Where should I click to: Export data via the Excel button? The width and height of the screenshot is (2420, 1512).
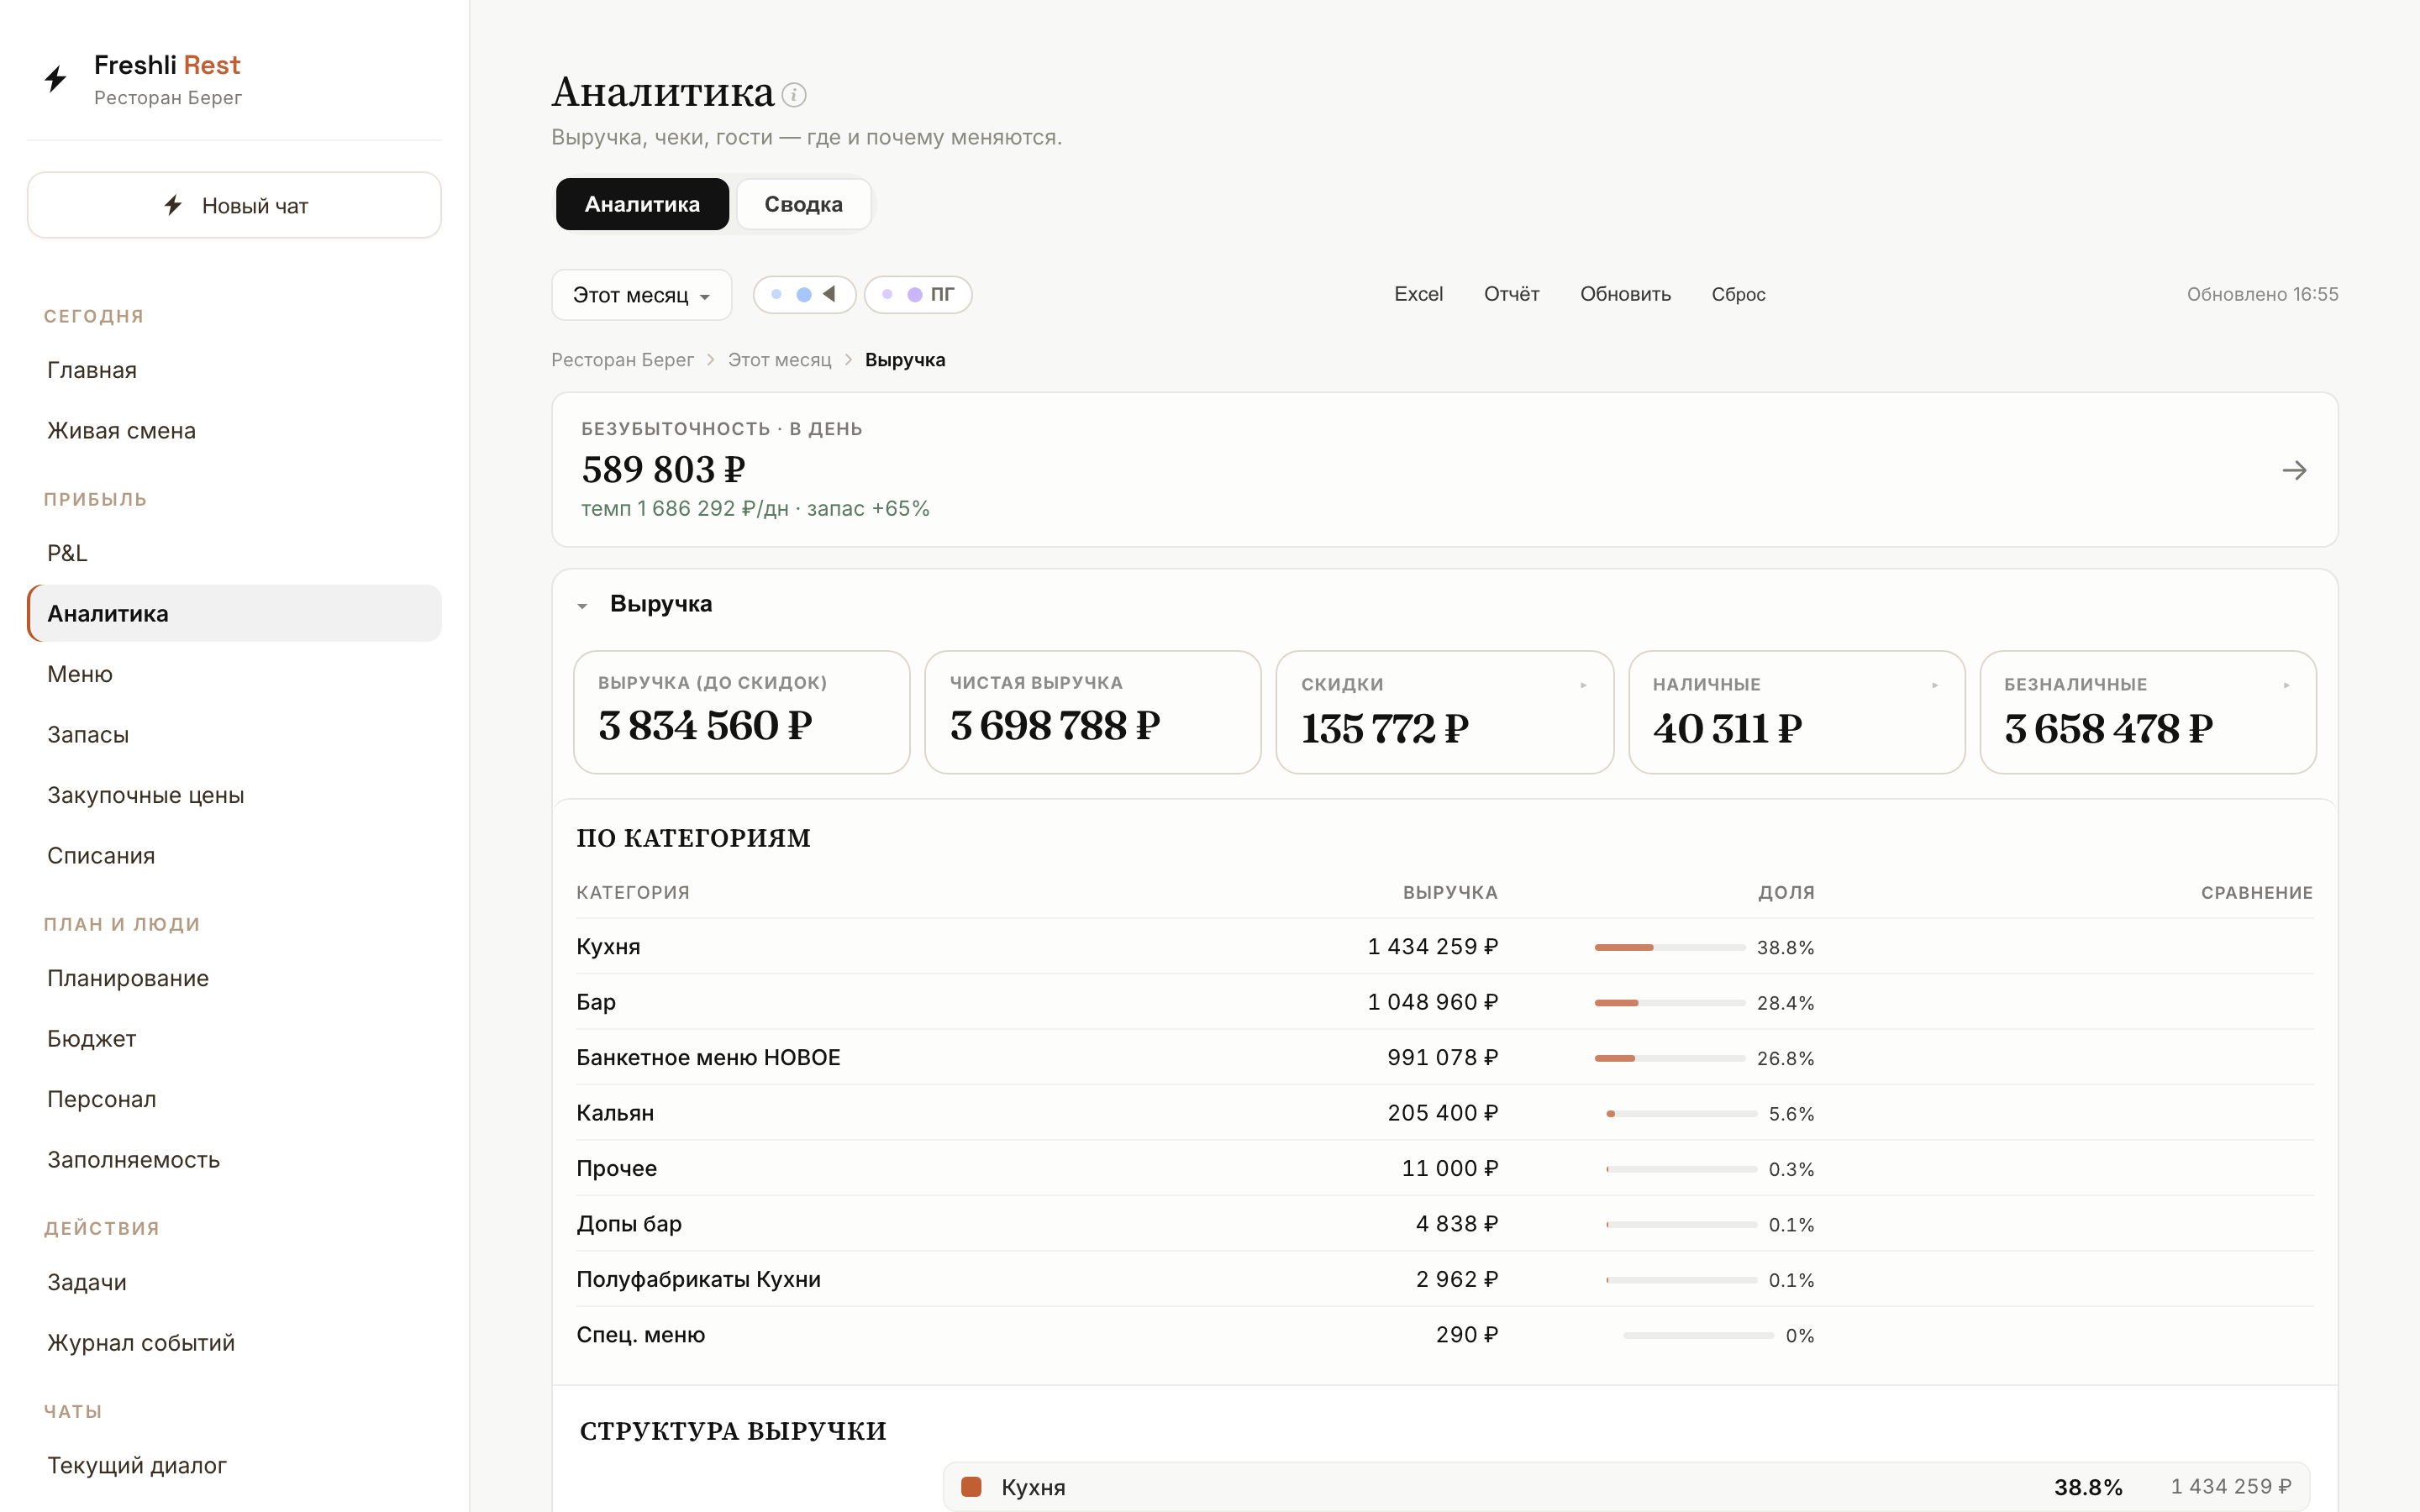coord(1418,294)
